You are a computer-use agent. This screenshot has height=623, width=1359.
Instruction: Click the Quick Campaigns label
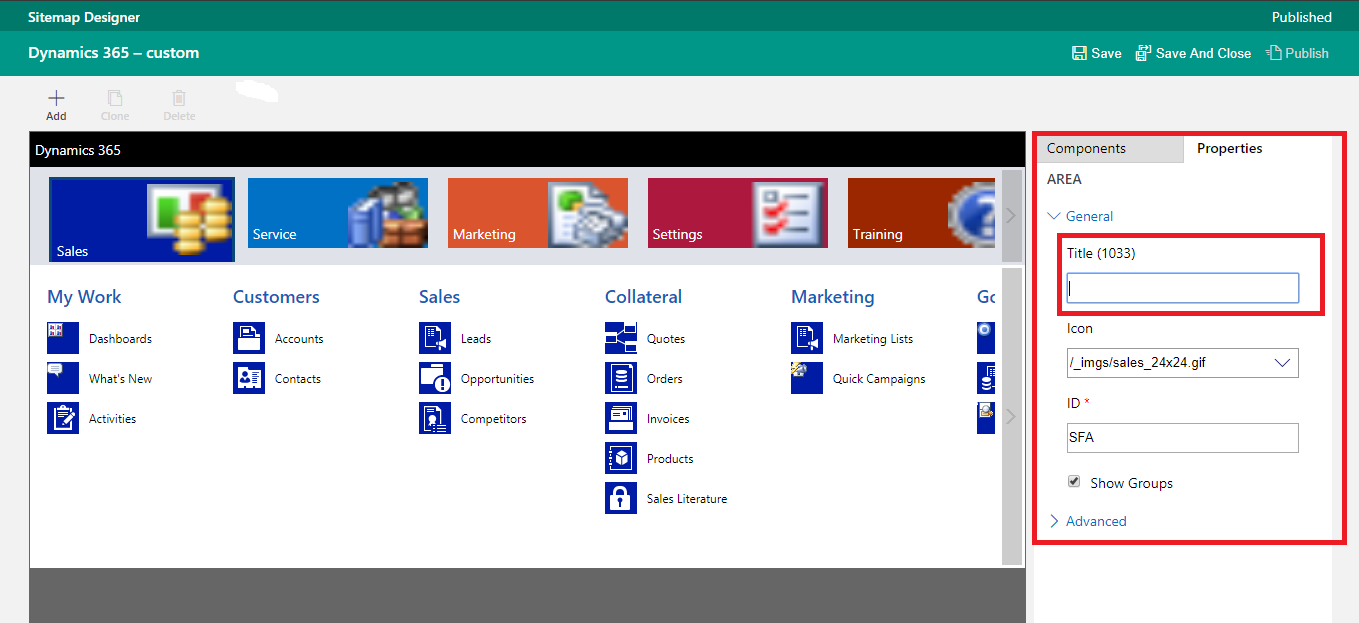(x=879, y=379)
